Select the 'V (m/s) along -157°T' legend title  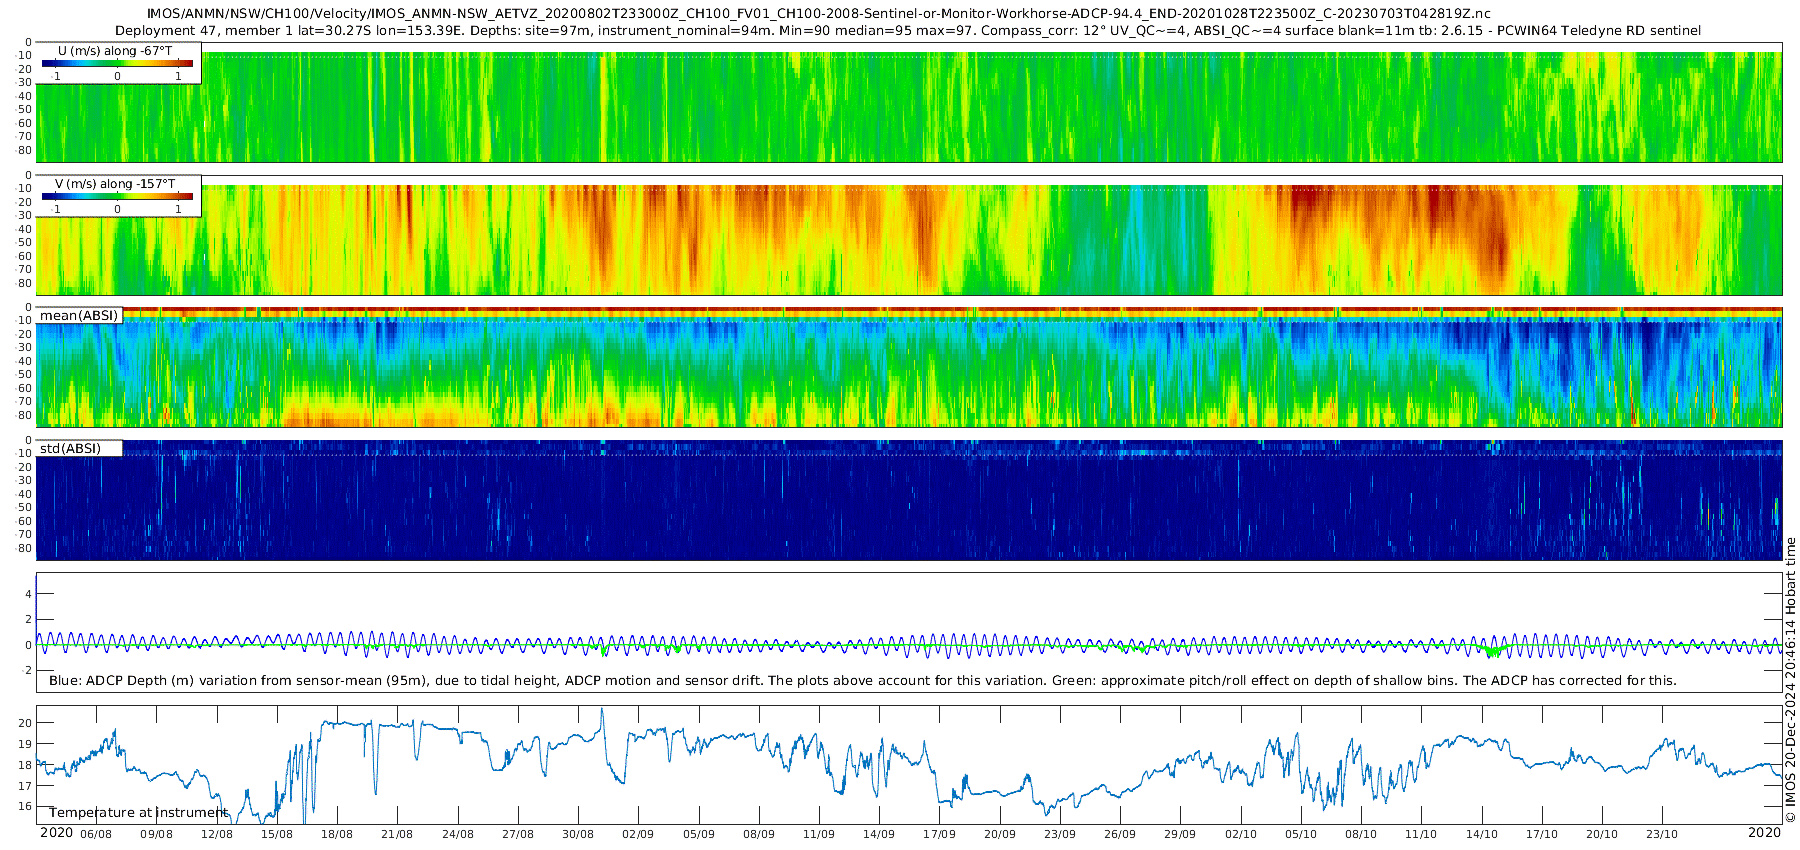[115, 184]
